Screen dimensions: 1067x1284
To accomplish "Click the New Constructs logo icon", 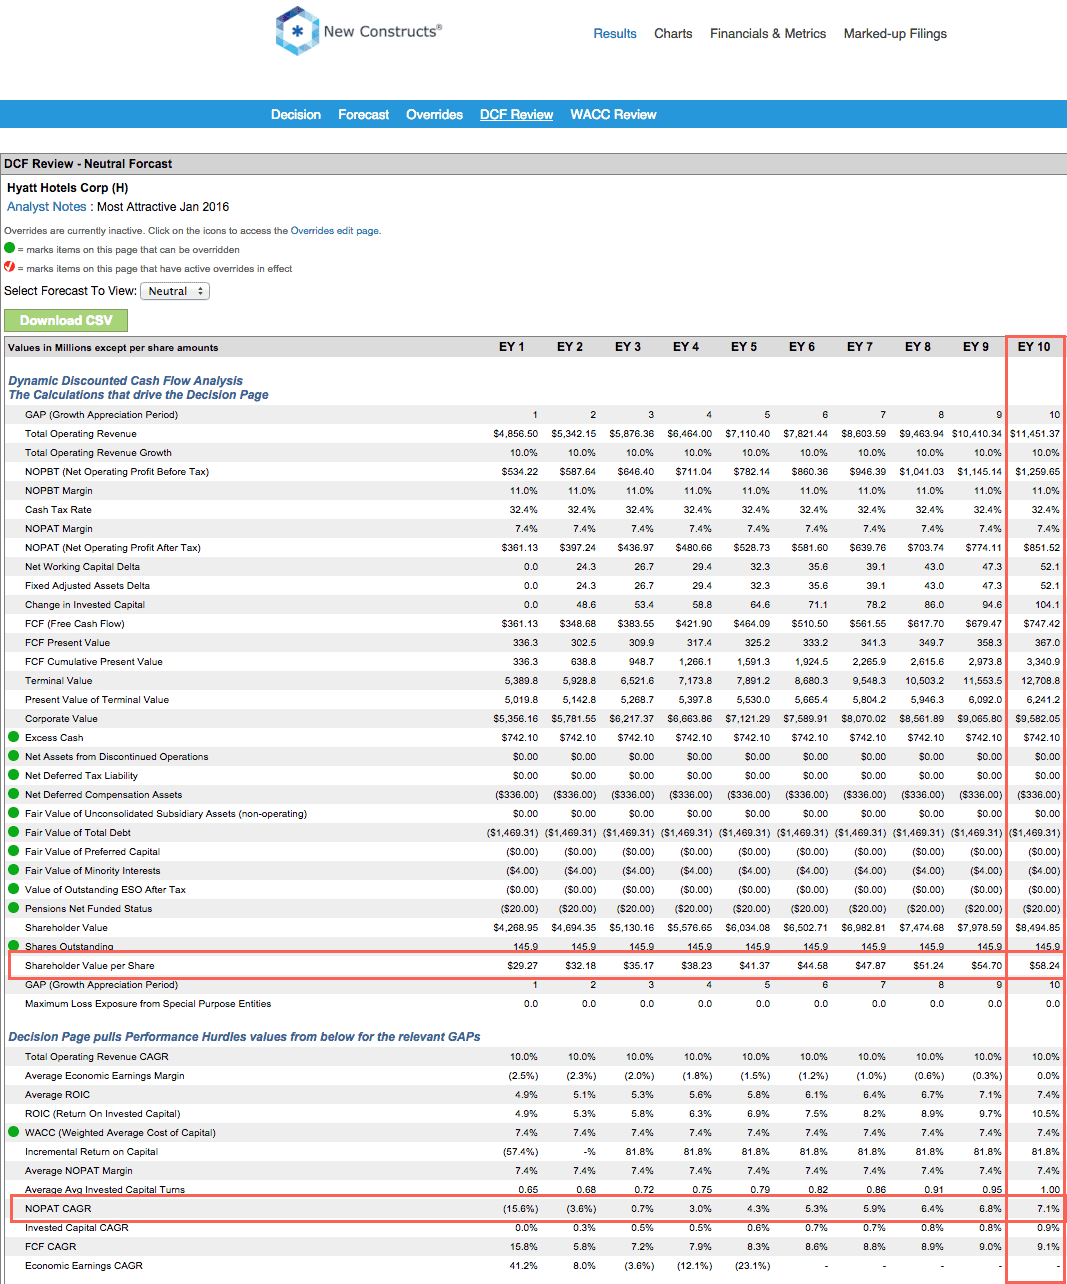I will tap(297, 31).
